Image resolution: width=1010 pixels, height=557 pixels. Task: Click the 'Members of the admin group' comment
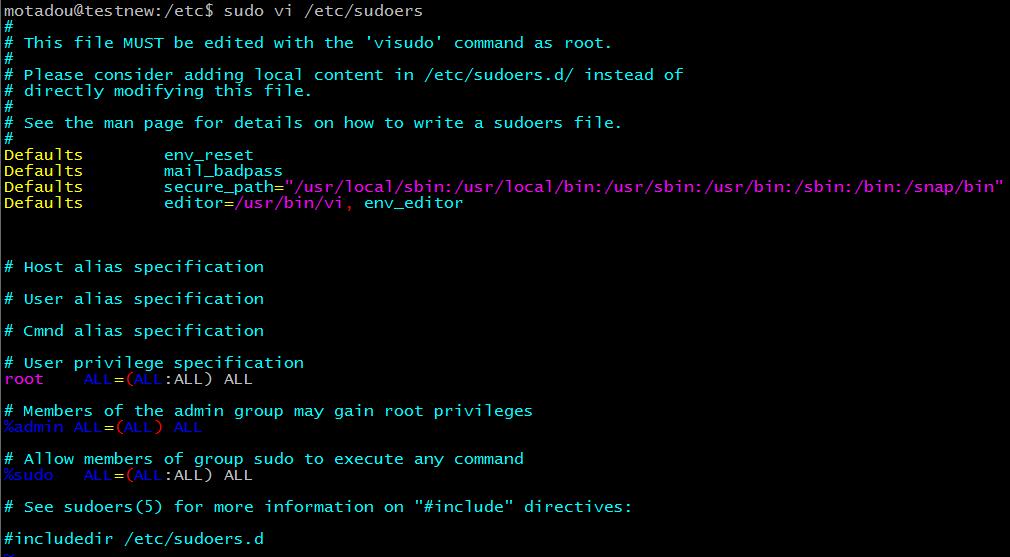tap(268, 411)
